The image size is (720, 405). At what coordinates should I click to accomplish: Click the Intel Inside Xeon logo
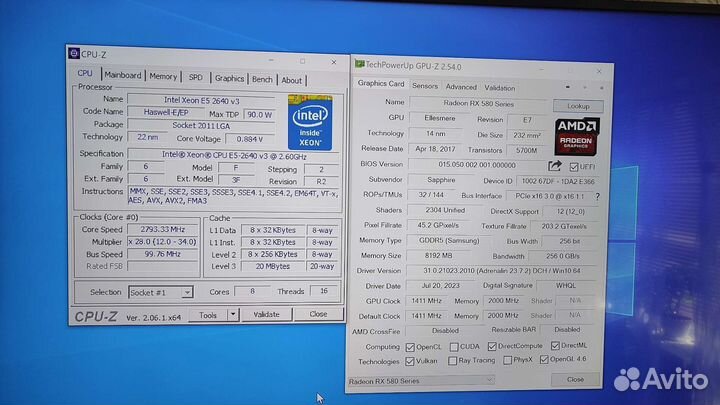tap(310, 122)
